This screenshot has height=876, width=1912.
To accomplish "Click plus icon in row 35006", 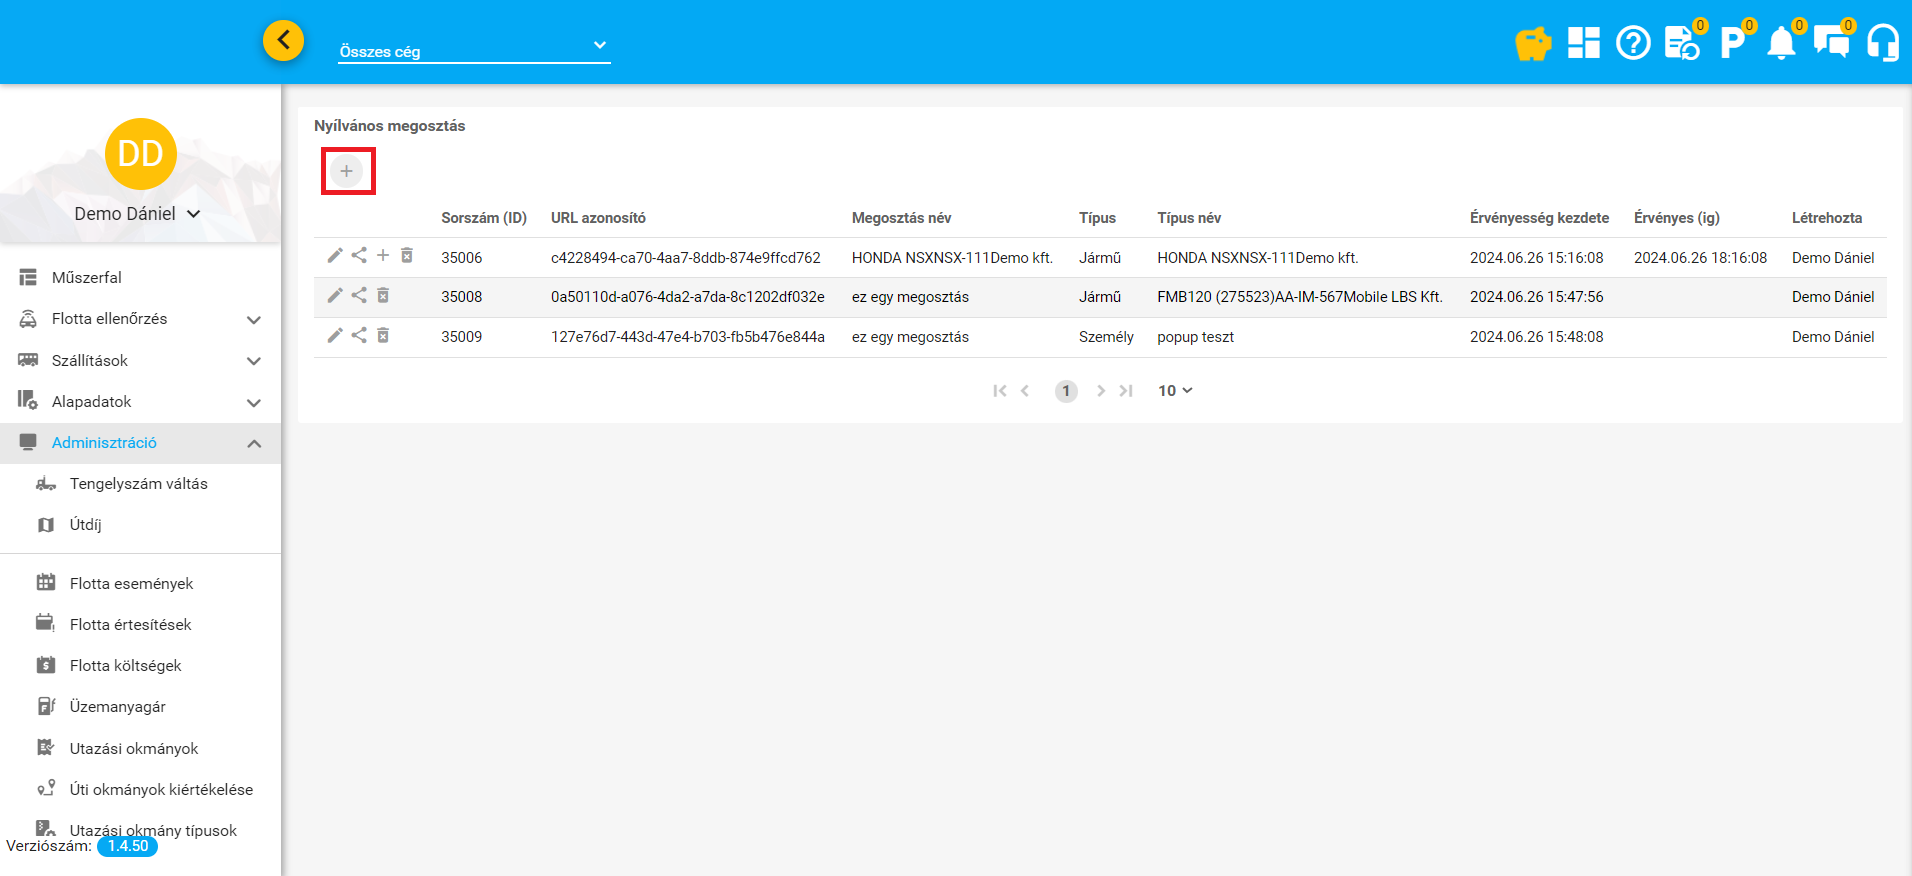I will 383,256.
